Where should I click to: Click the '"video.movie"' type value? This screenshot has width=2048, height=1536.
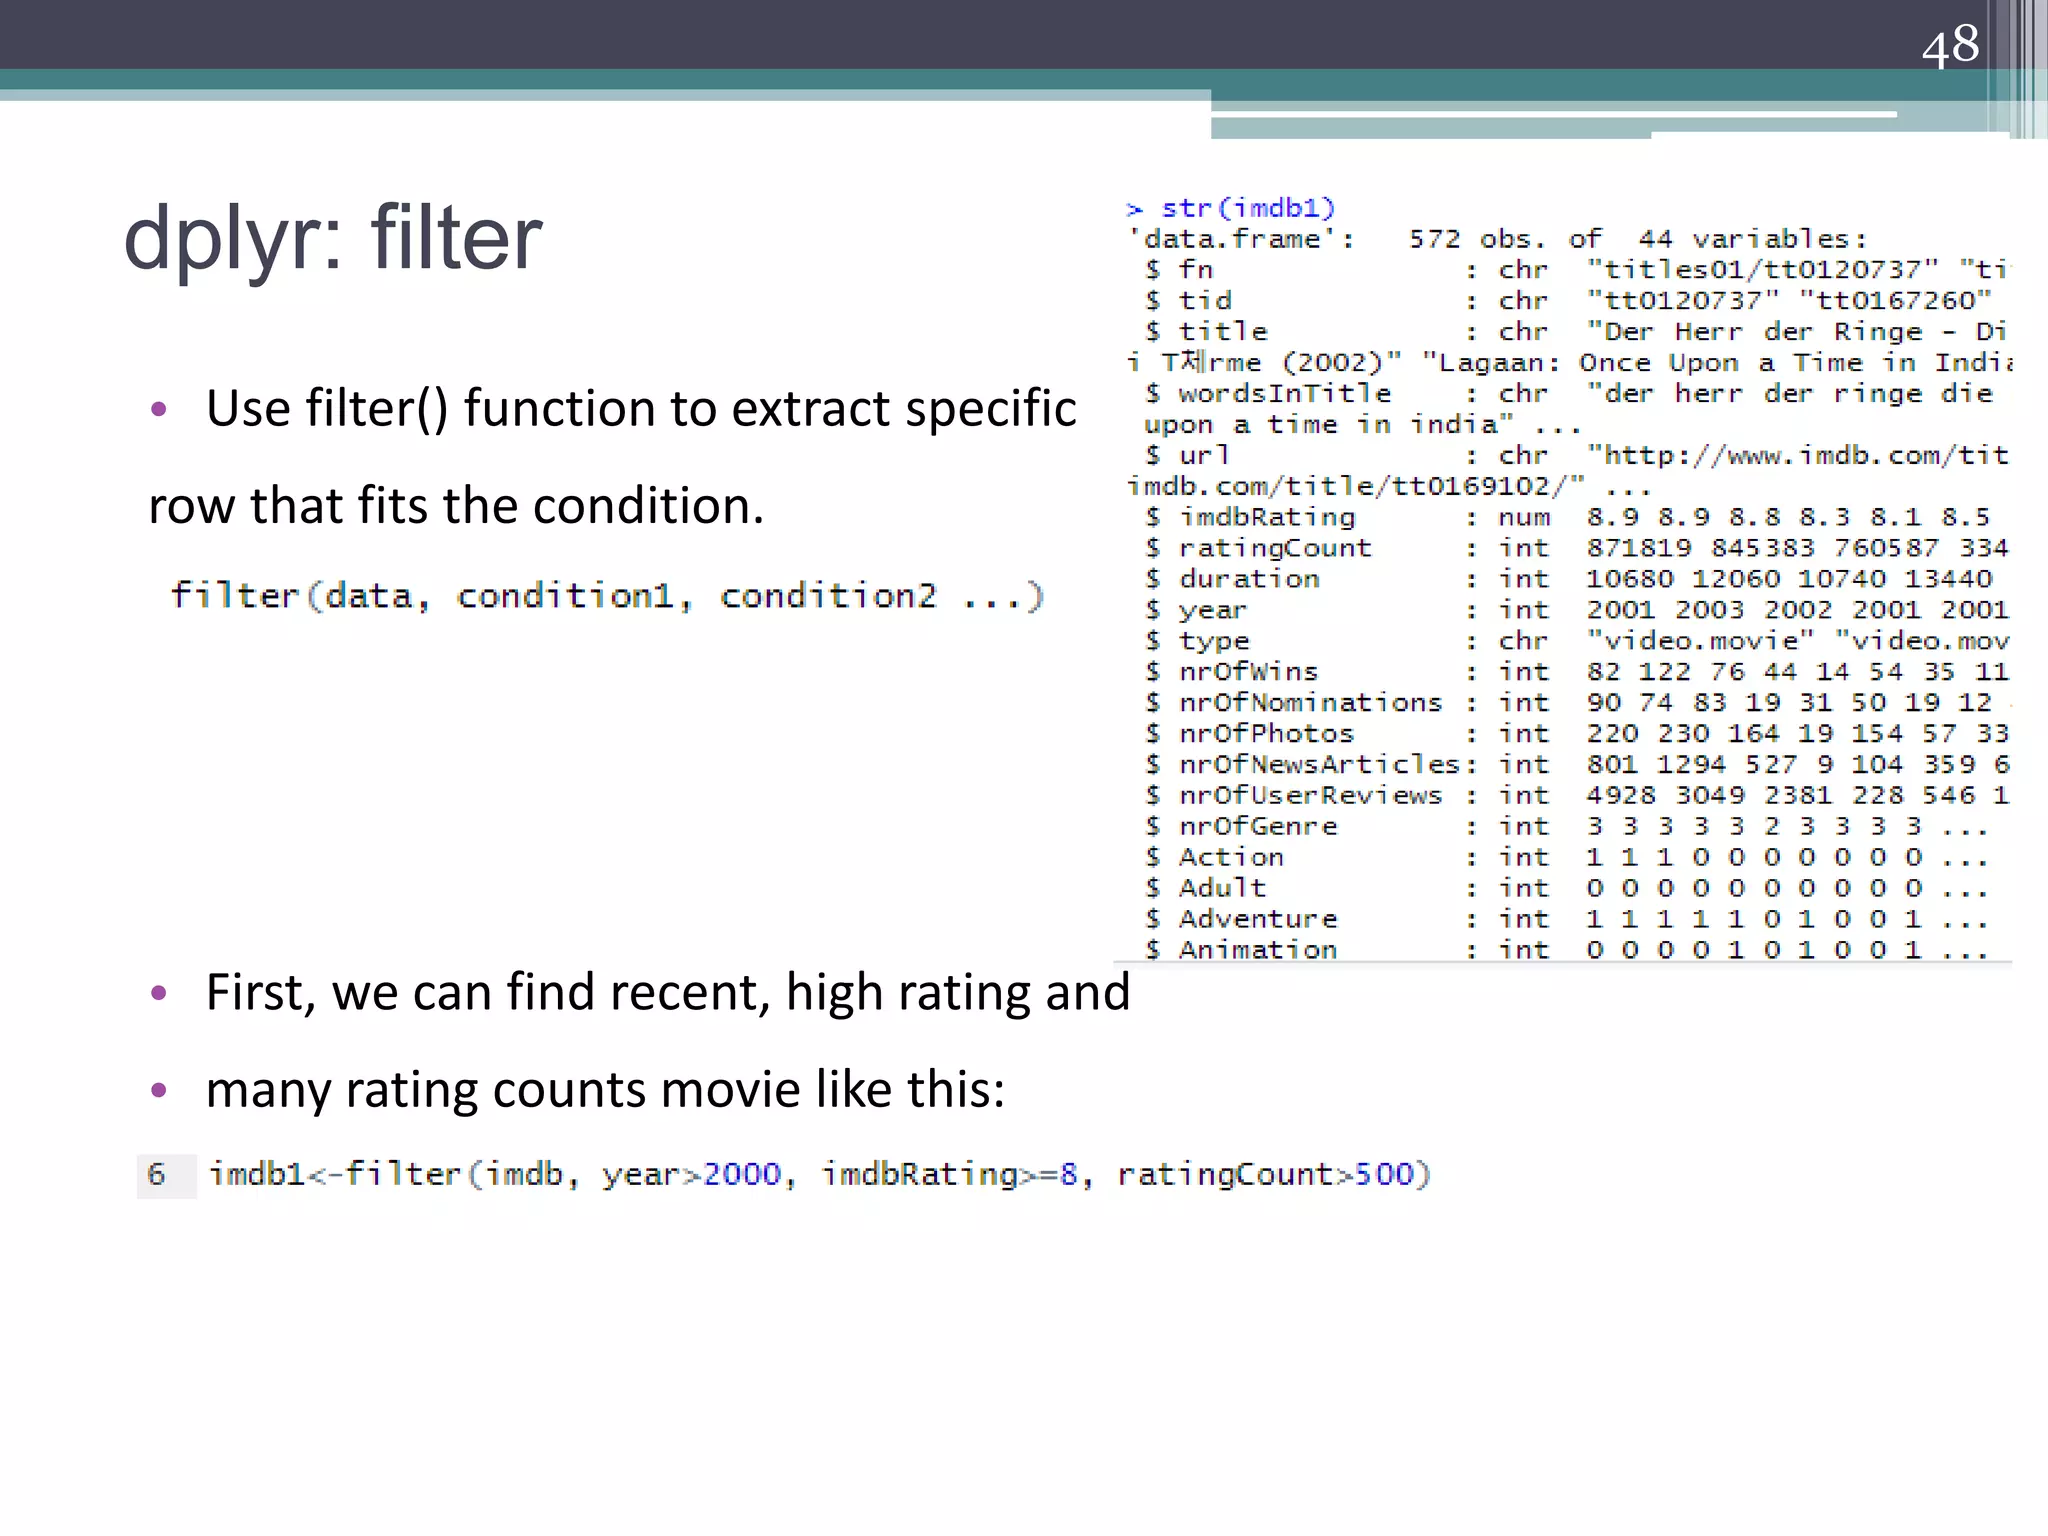point(1700,642)
